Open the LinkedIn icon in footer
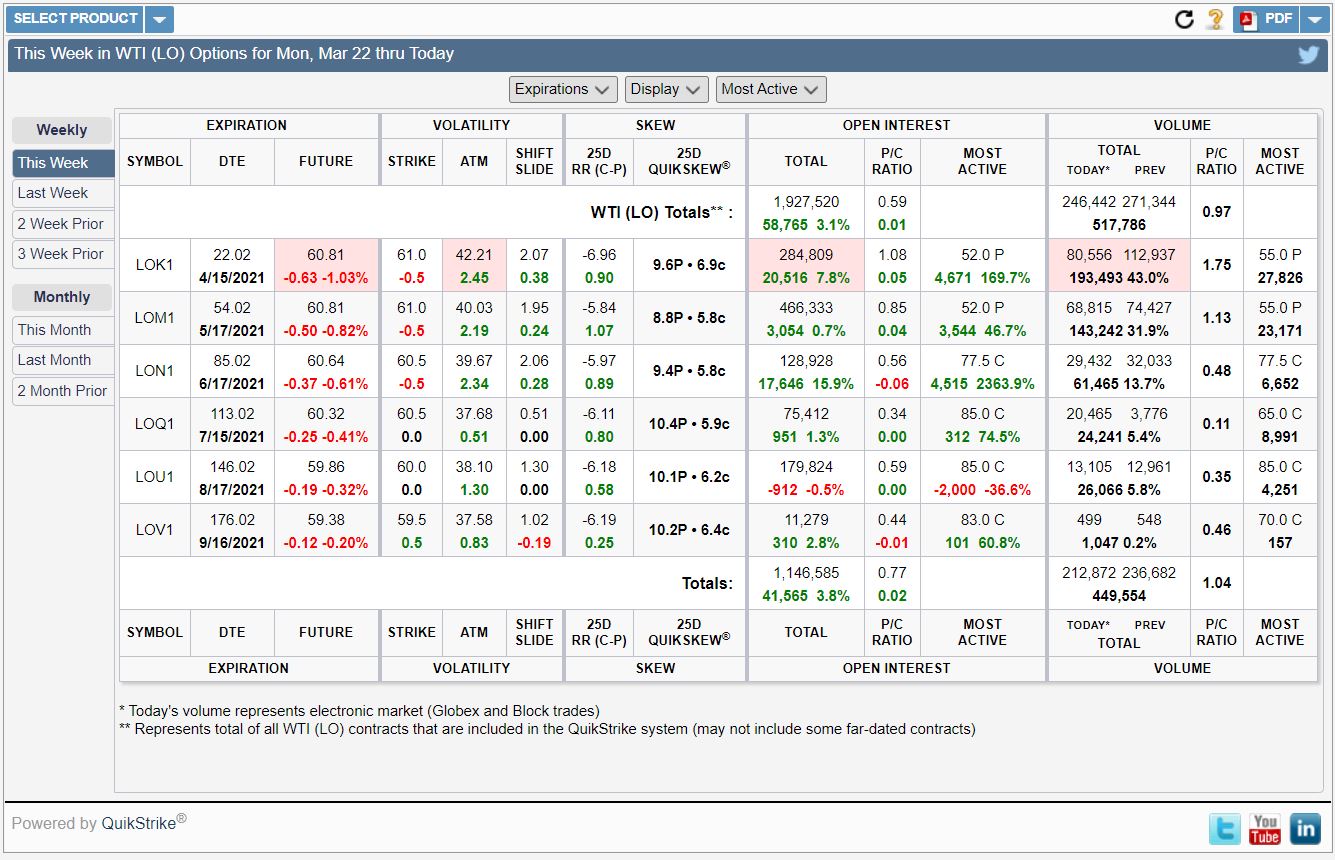 pyautogui.click(x=1305, y=828)
